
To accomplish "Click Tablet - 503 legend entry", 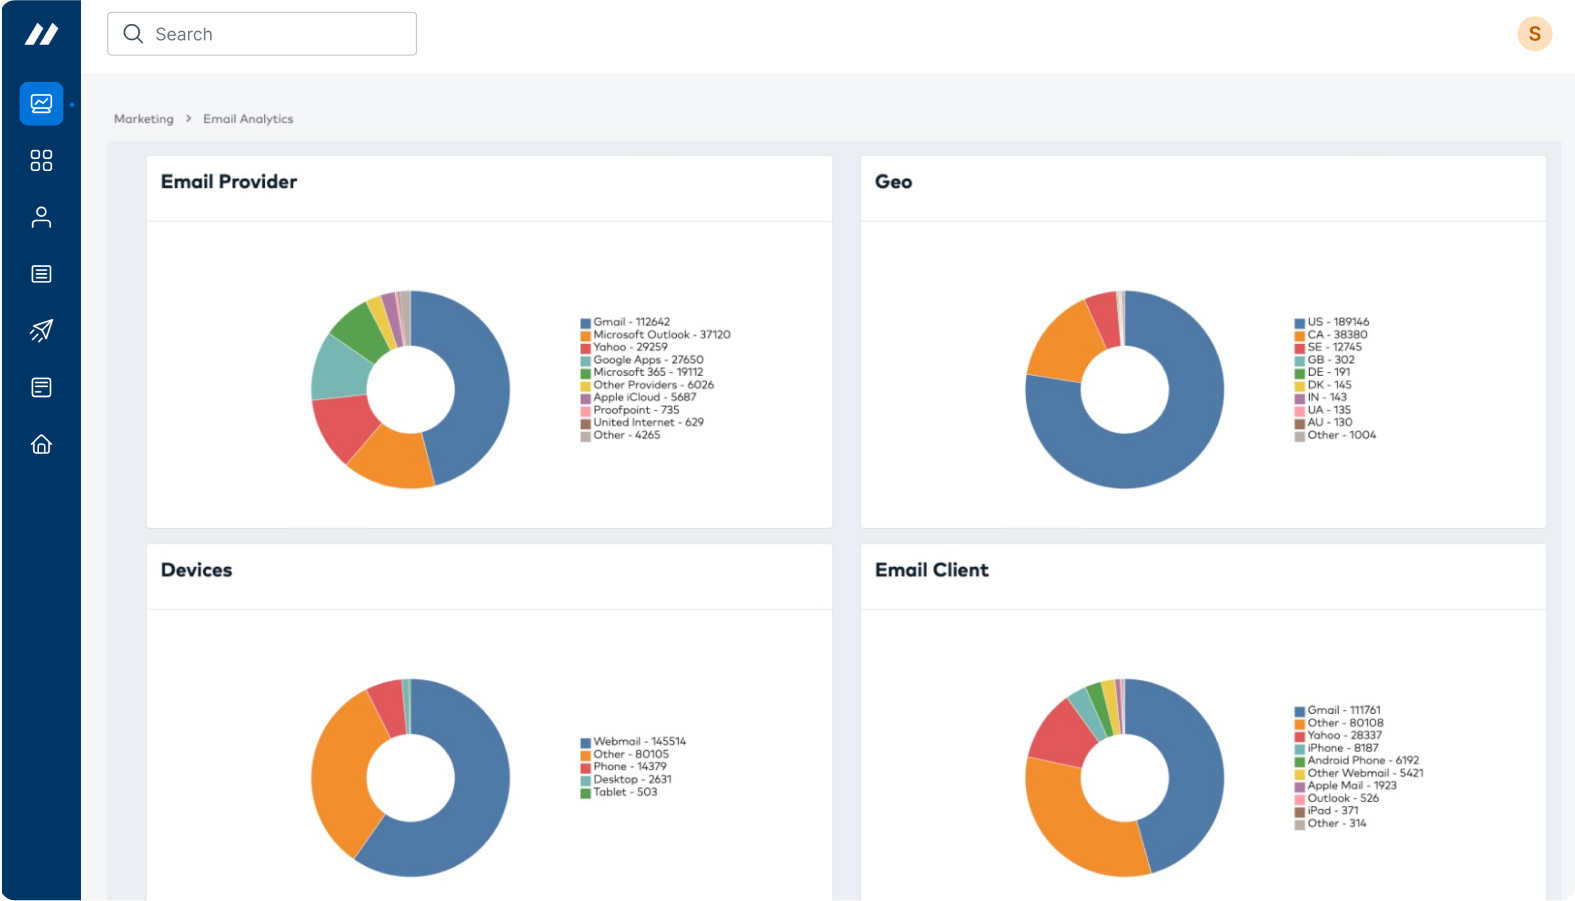I will 619,792.
